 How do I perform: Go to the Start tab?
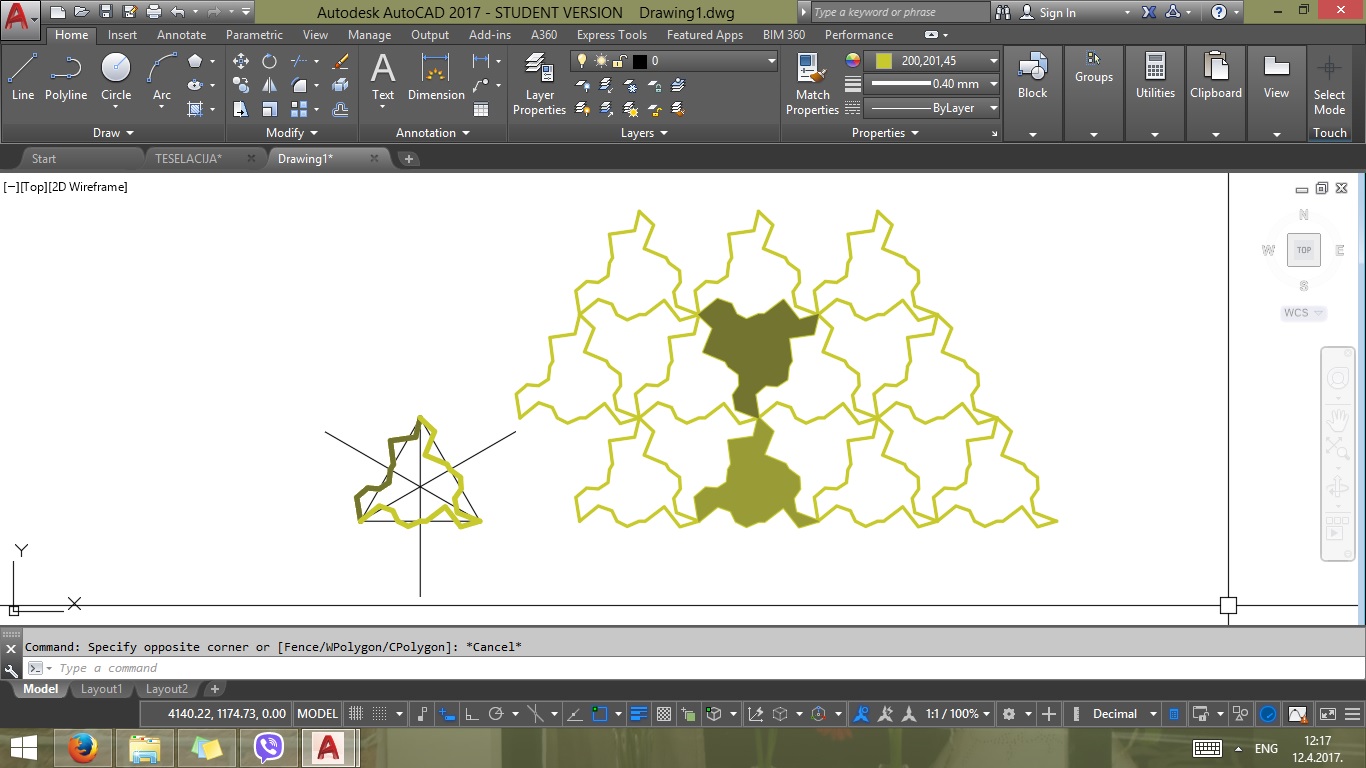pyautogui.click(x=44, y=158)
